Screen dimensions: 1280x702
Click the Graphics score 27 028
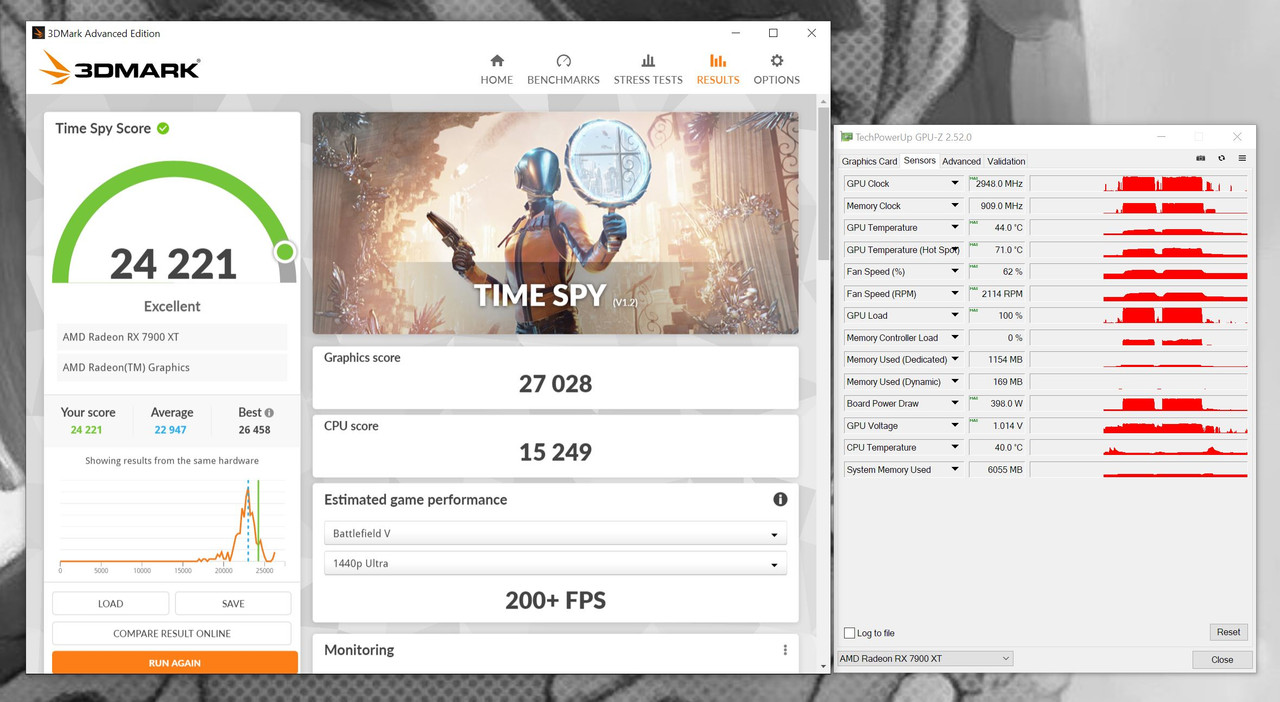click(x=555, y=384)
